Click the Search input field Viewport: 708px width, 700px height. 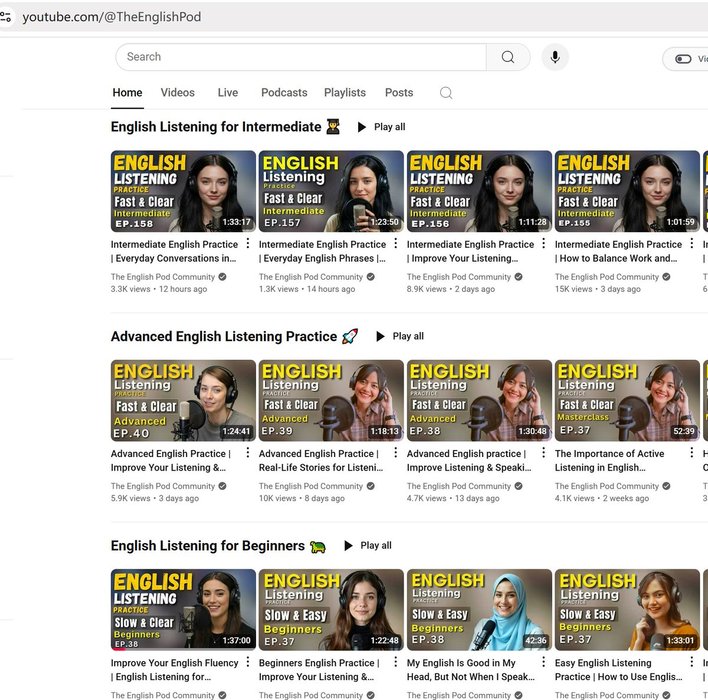(300, 57)
